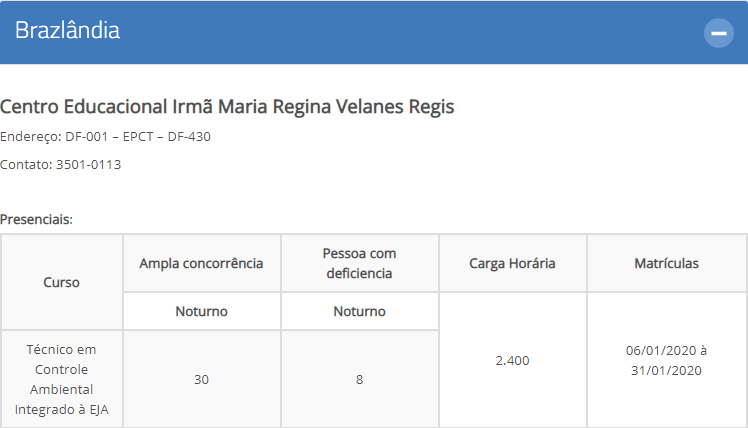Viewport: 748px width, 428px height.
Task: Collapse the Brazlândia section with minus icon
Action: (x=718, y=33)
